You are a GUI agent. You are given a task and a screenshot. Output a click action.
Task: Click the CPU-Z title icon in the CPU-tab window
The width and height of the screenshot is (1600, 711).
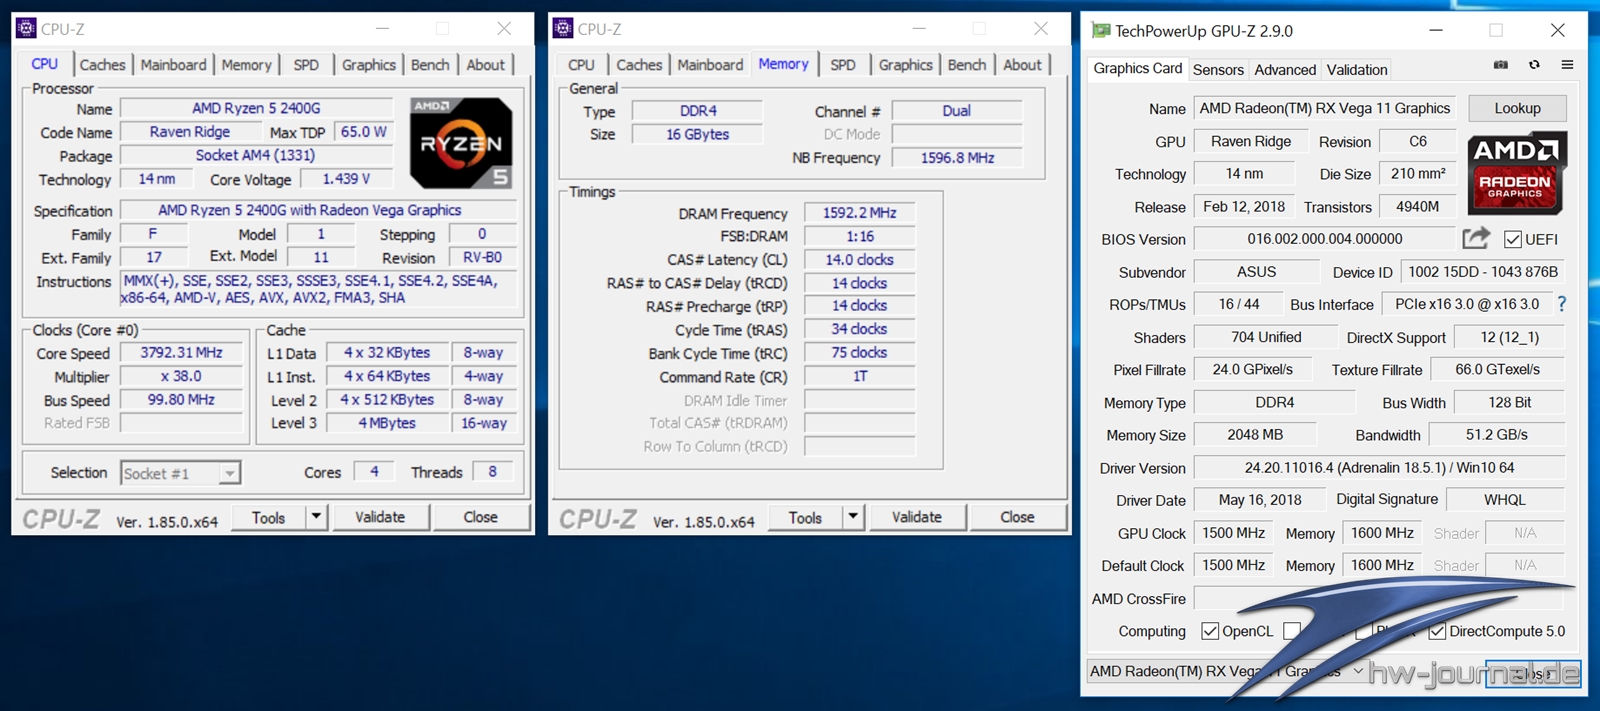tap(27, 29)
